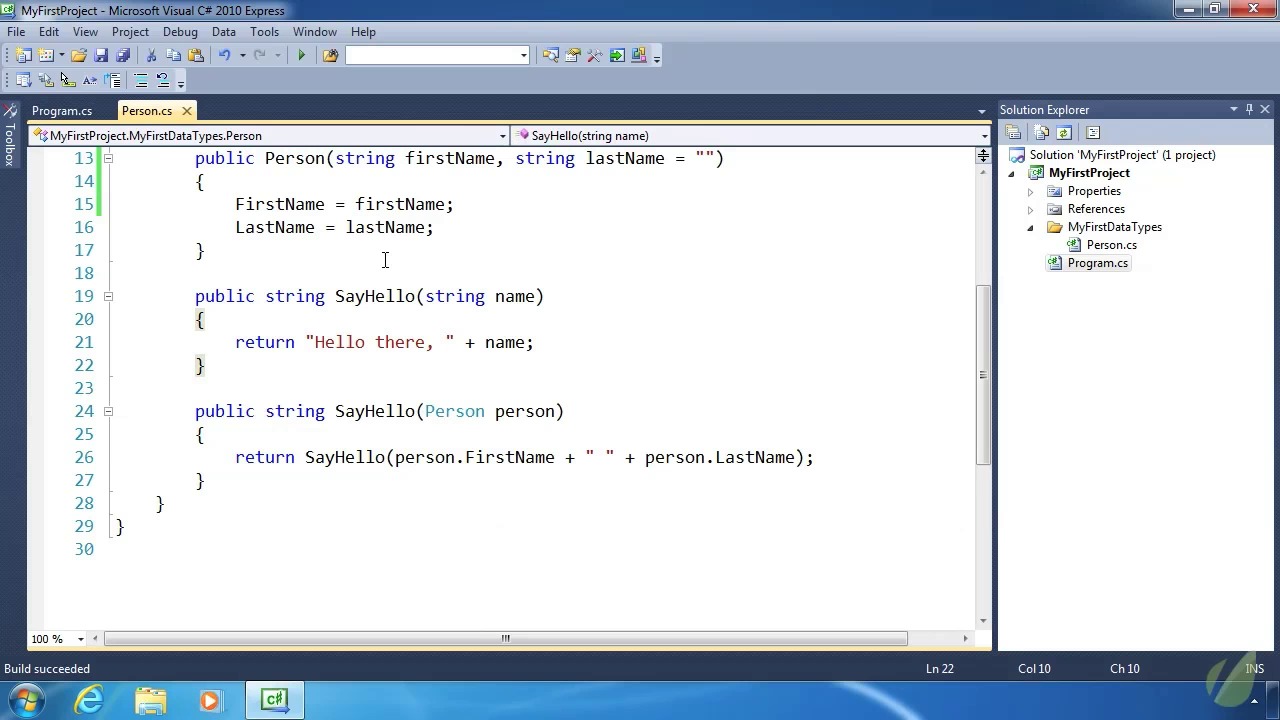The width and height of the screenshot is (1280, 720).
Task: Collapse SayHello(Person person) outlining at line 24
Action: pos(108,411)
